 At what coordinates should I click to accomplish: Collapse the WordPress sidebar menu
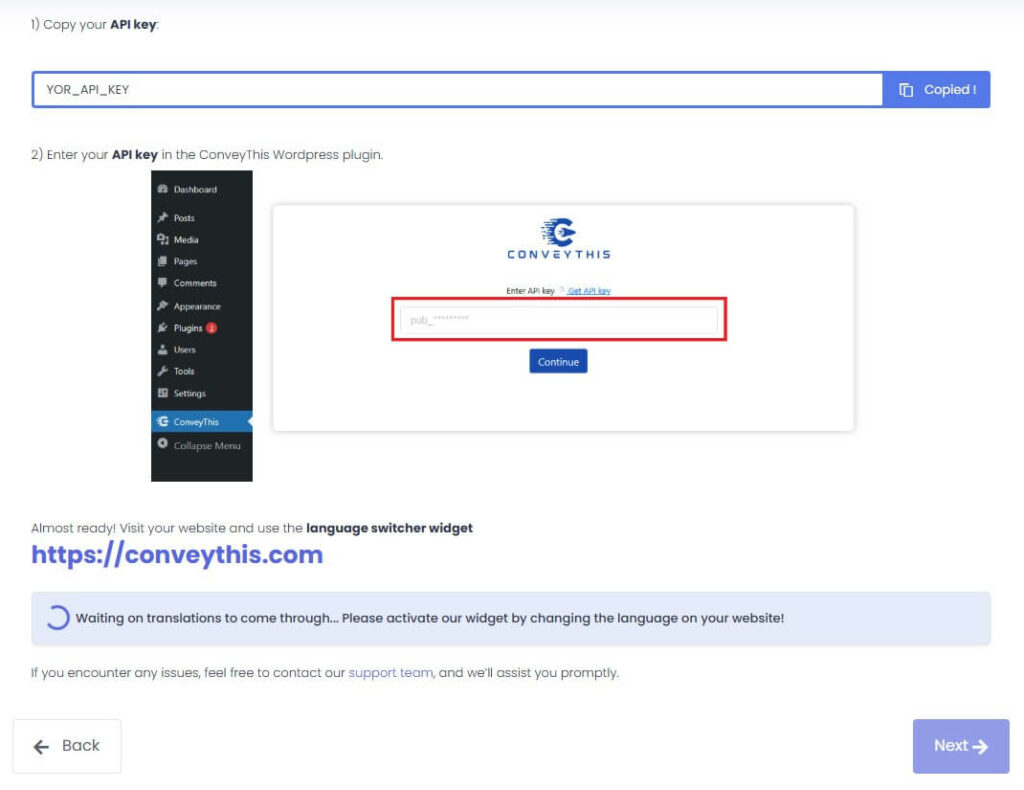pos(206,446)
